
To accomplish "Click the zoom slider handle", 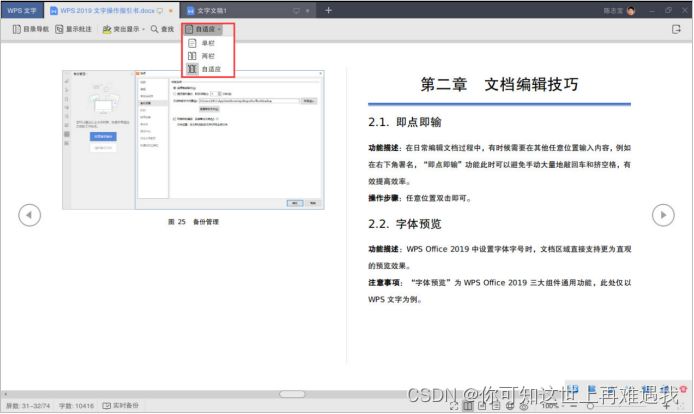I will (590, 406).
